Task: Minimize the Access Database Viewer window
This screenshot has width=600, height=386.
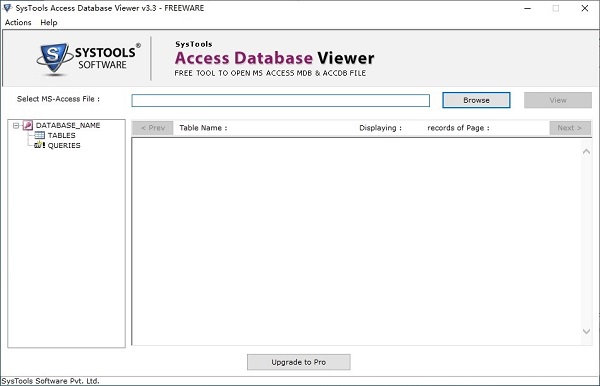Action: pos(527,8)
